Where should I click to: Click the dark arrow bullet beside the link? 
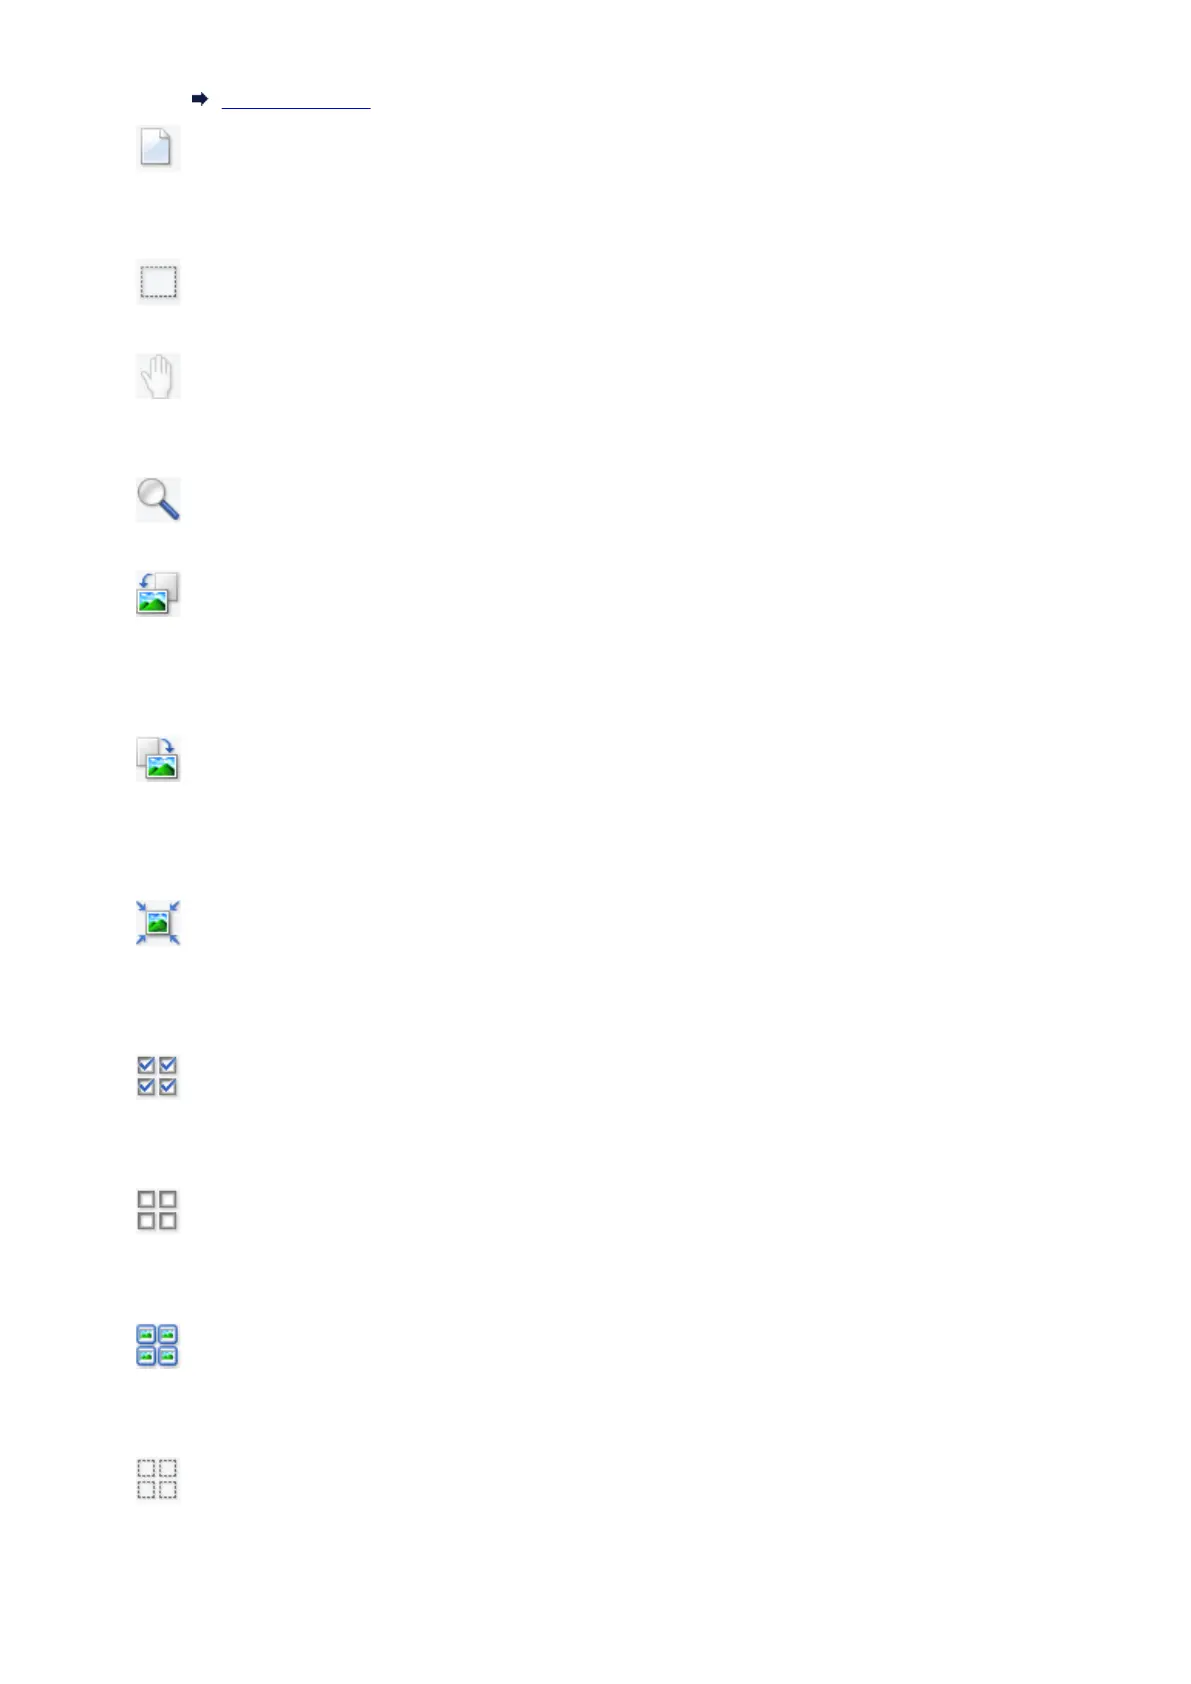click(199, 99)
